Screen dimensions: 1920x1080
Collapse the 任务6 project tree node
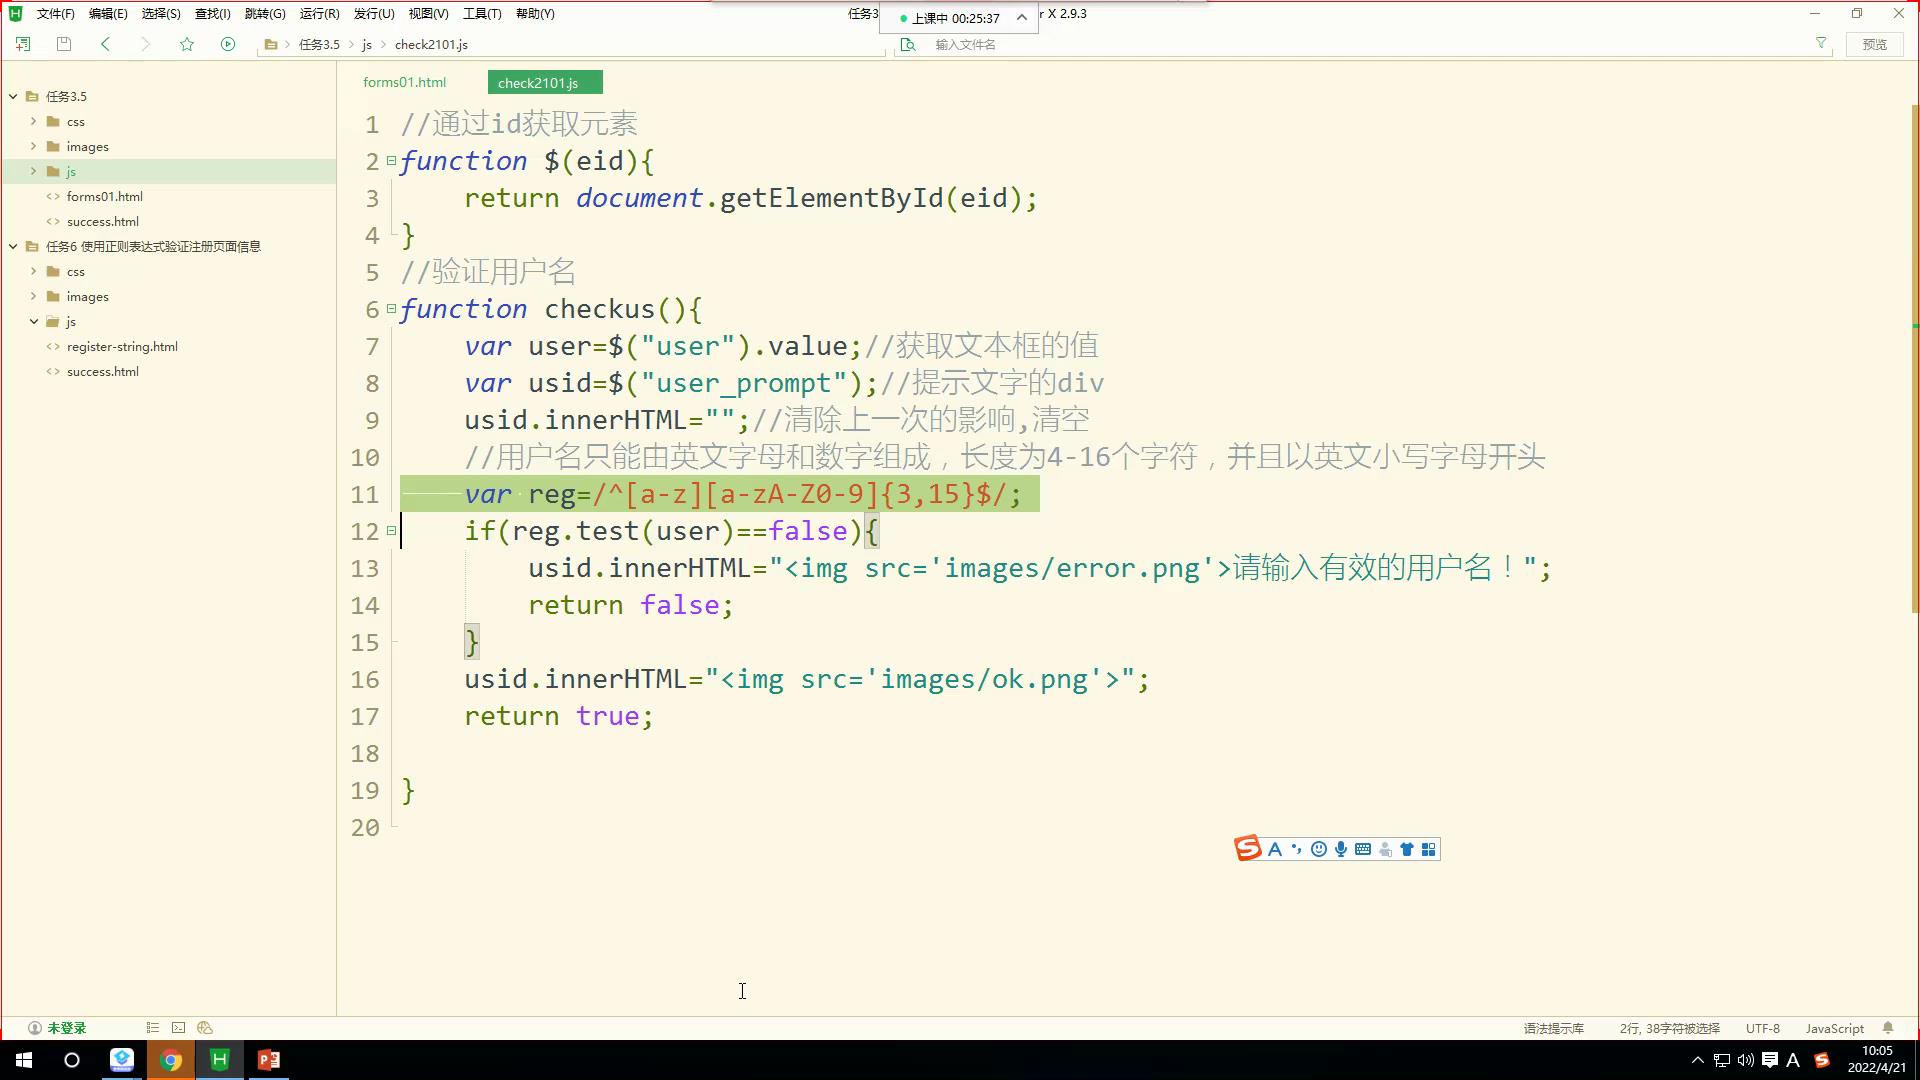(13, 246)
